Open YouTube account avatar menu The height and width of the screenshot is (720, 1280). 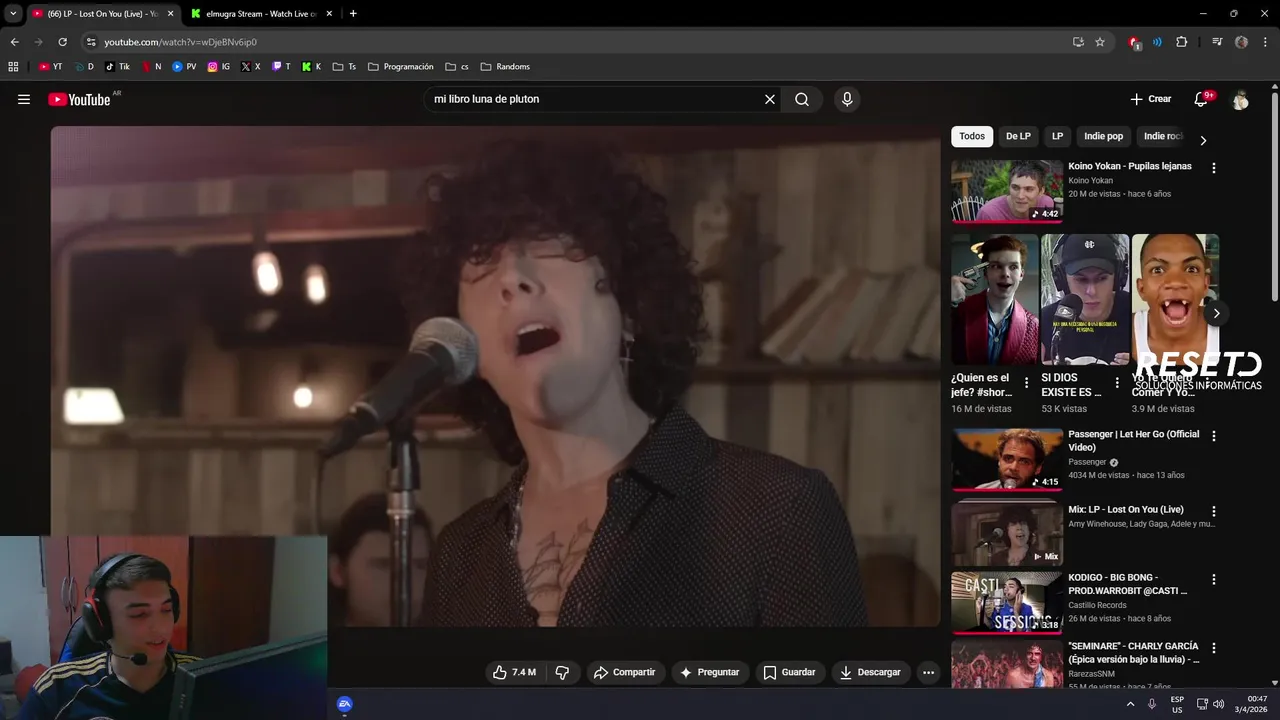coord(1240,99)
